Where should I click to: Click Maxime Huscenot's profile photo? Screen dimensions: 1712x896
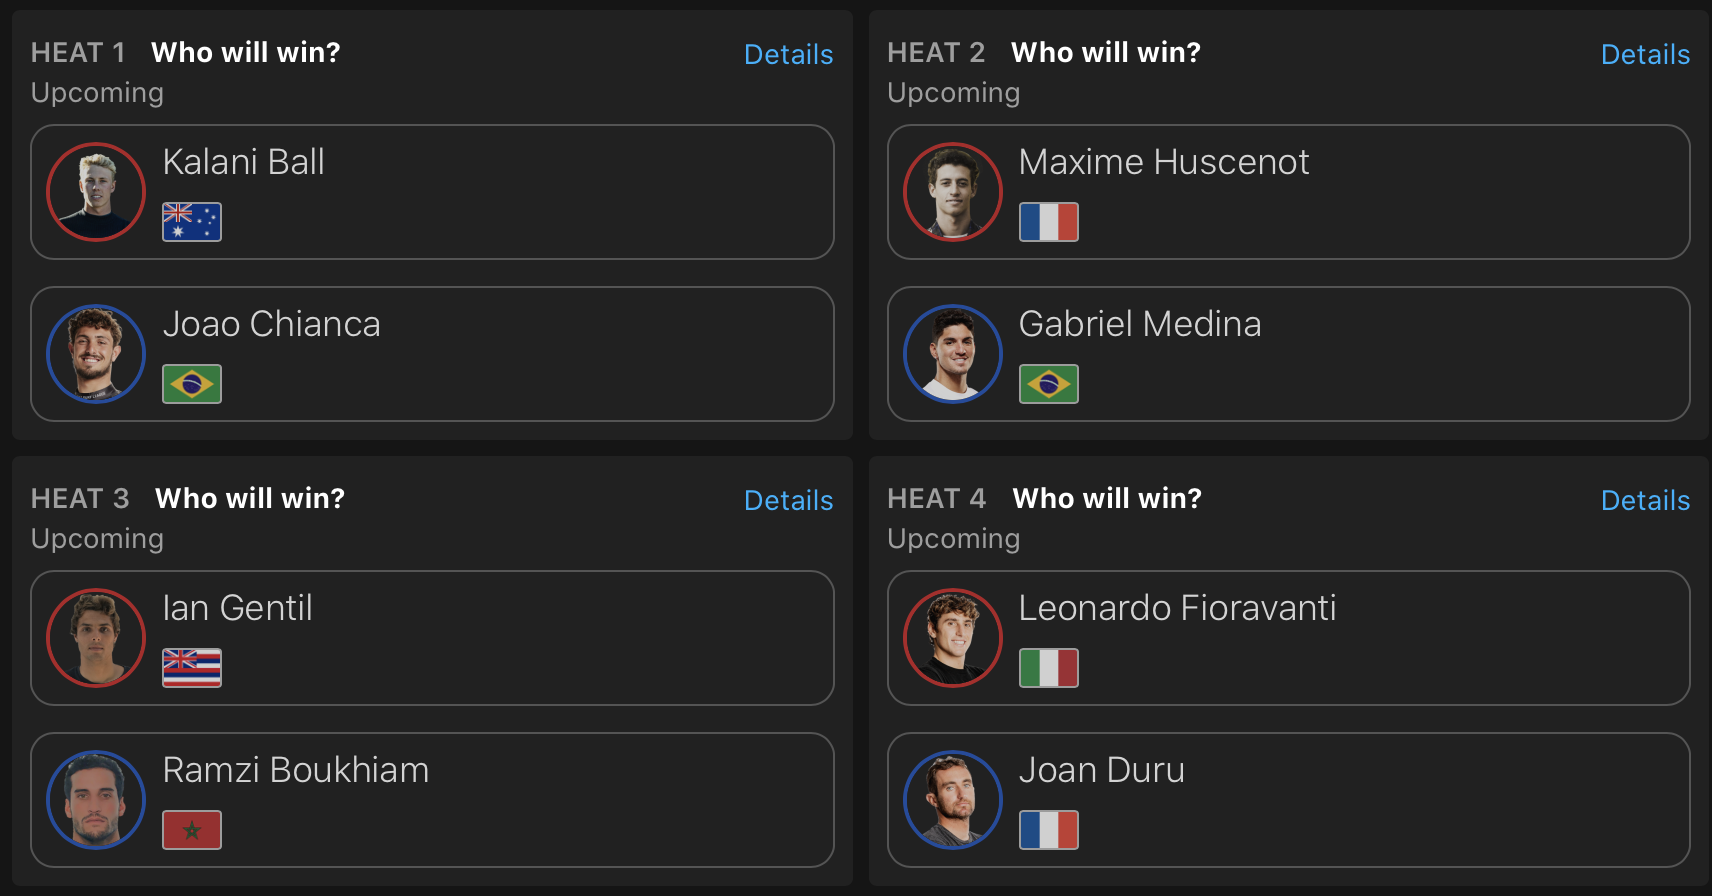953,192
